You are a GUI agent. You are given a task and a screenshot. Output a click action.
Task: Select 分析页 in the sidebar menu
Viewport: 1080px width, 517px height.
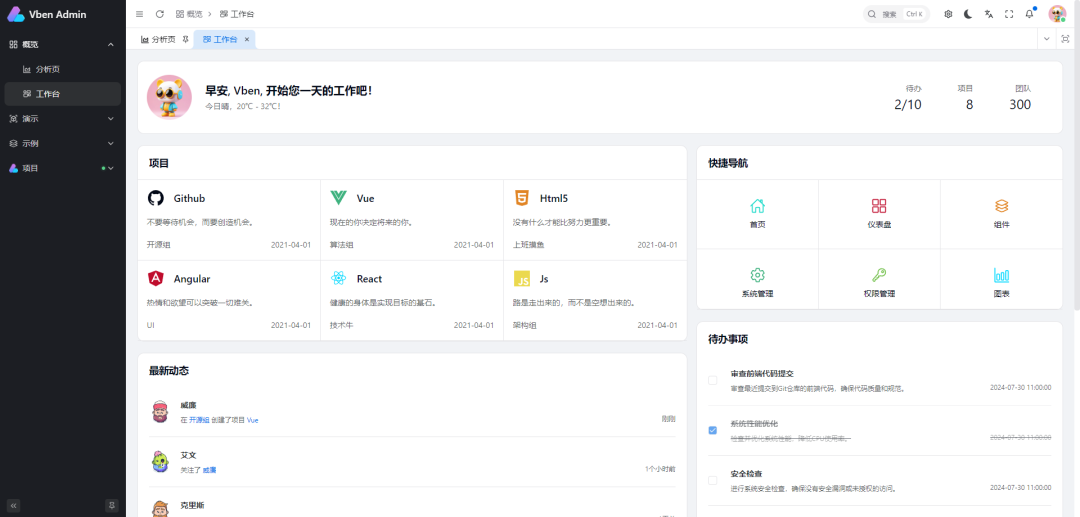tap(48, 69)
